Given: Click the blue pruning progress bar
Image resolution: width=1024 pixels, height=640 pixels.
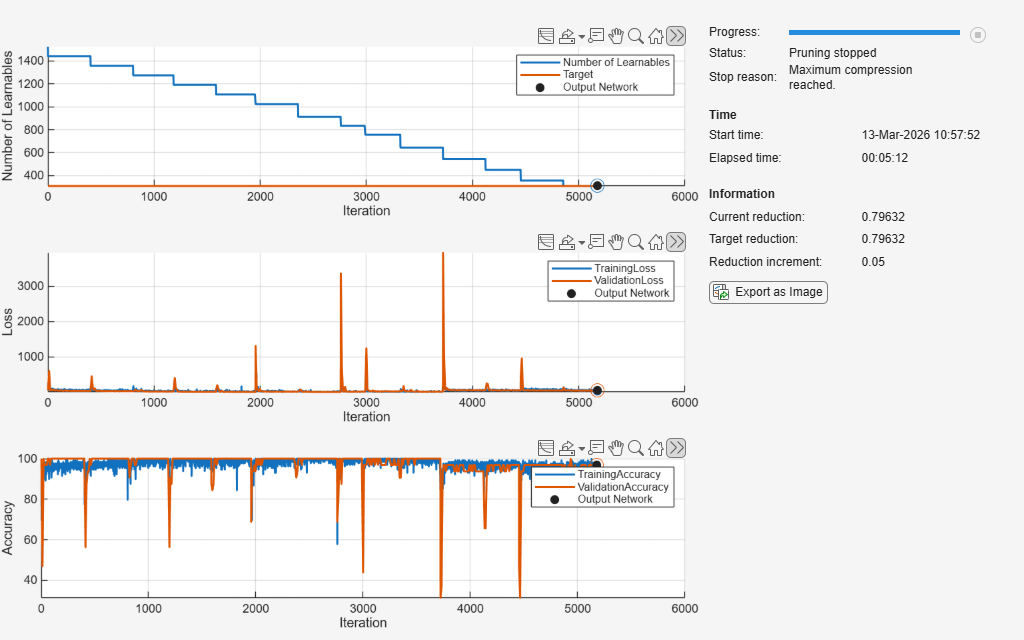Looking at the screenshot, I should pos(874,32).
